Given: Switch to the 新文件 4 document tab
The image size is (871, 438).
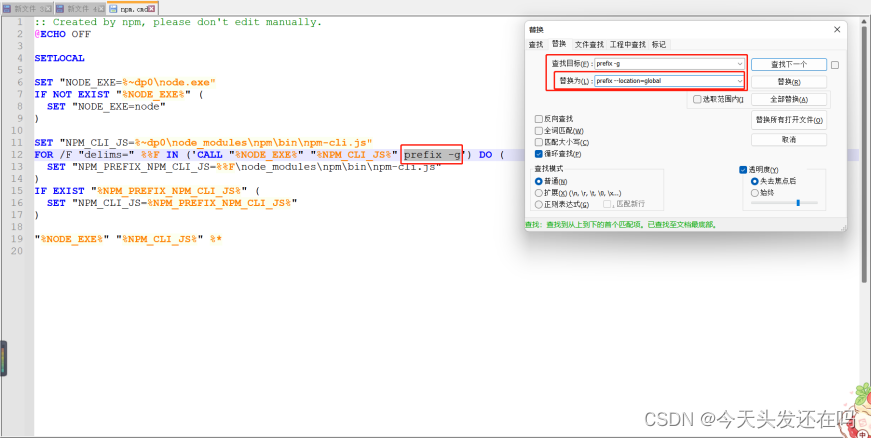Looking at the screenshot, I should [x=81, y=9].
